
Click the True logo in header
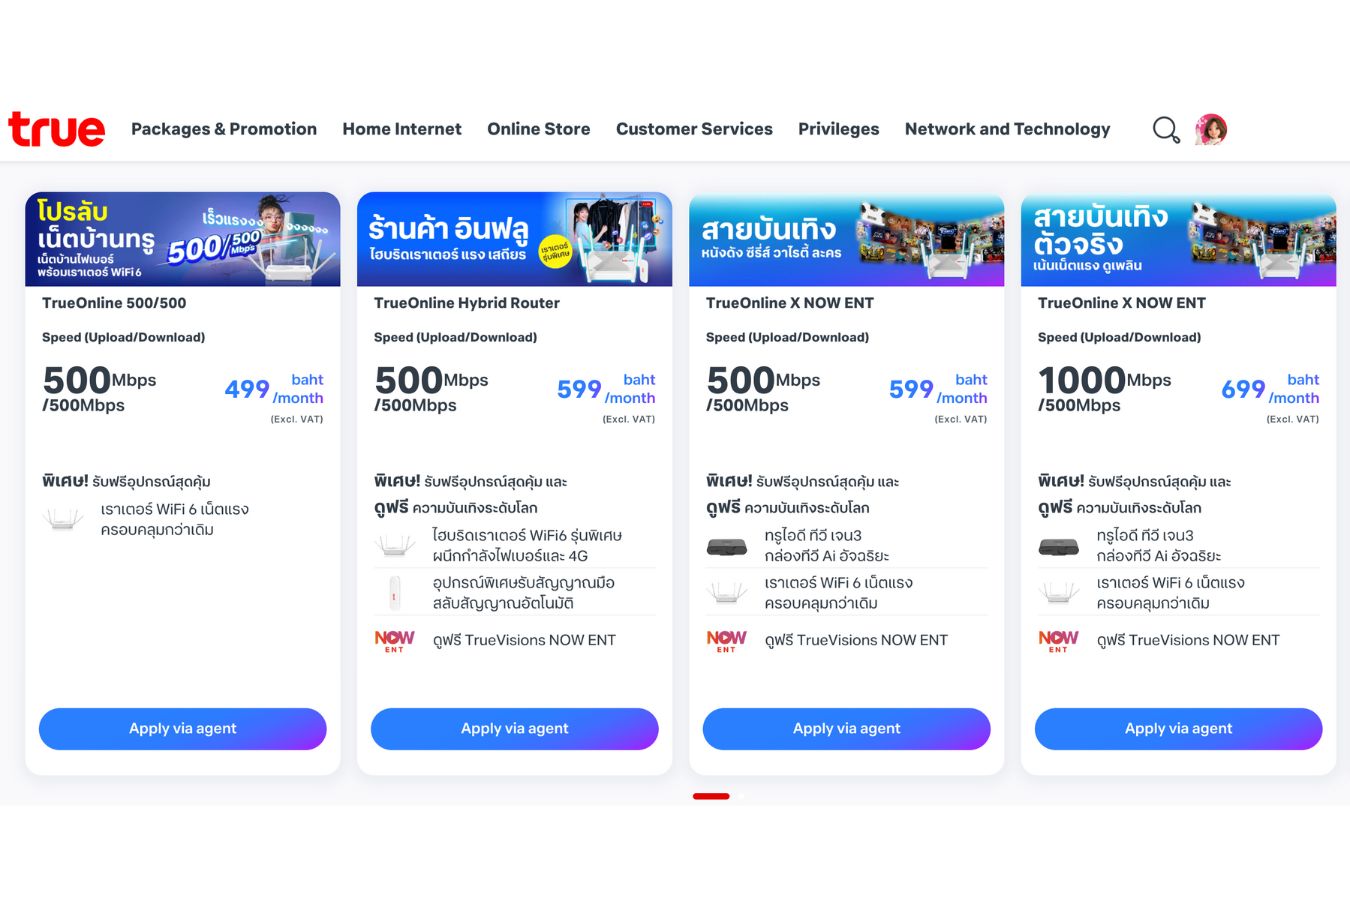coord(57,129)
